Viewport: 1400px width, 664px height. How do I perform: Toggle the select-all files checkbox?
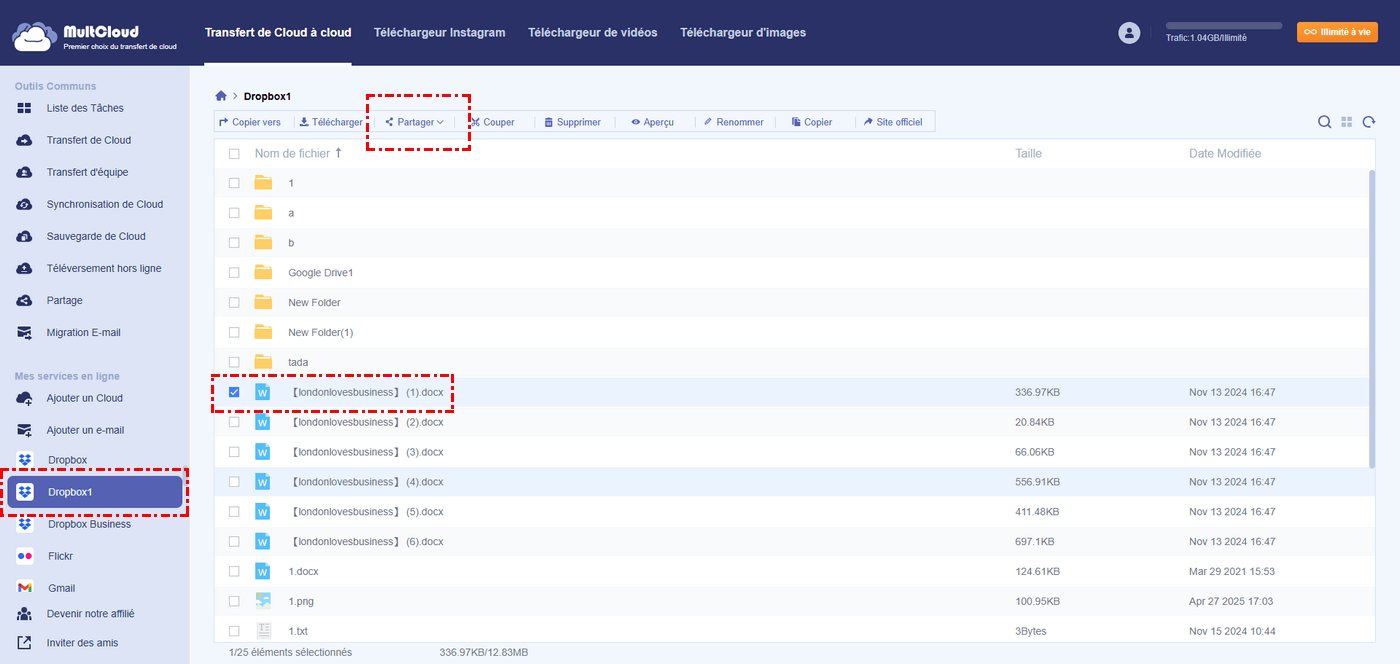coord(234,153)
